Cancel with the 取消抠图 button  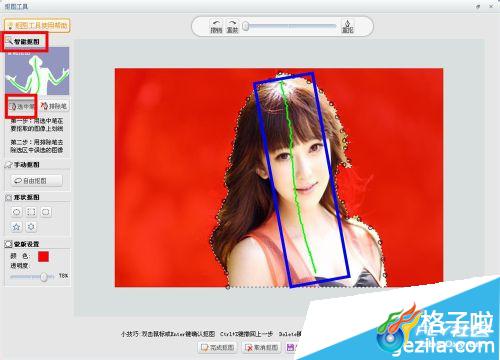pyautogui.click(x=262, y=348)
